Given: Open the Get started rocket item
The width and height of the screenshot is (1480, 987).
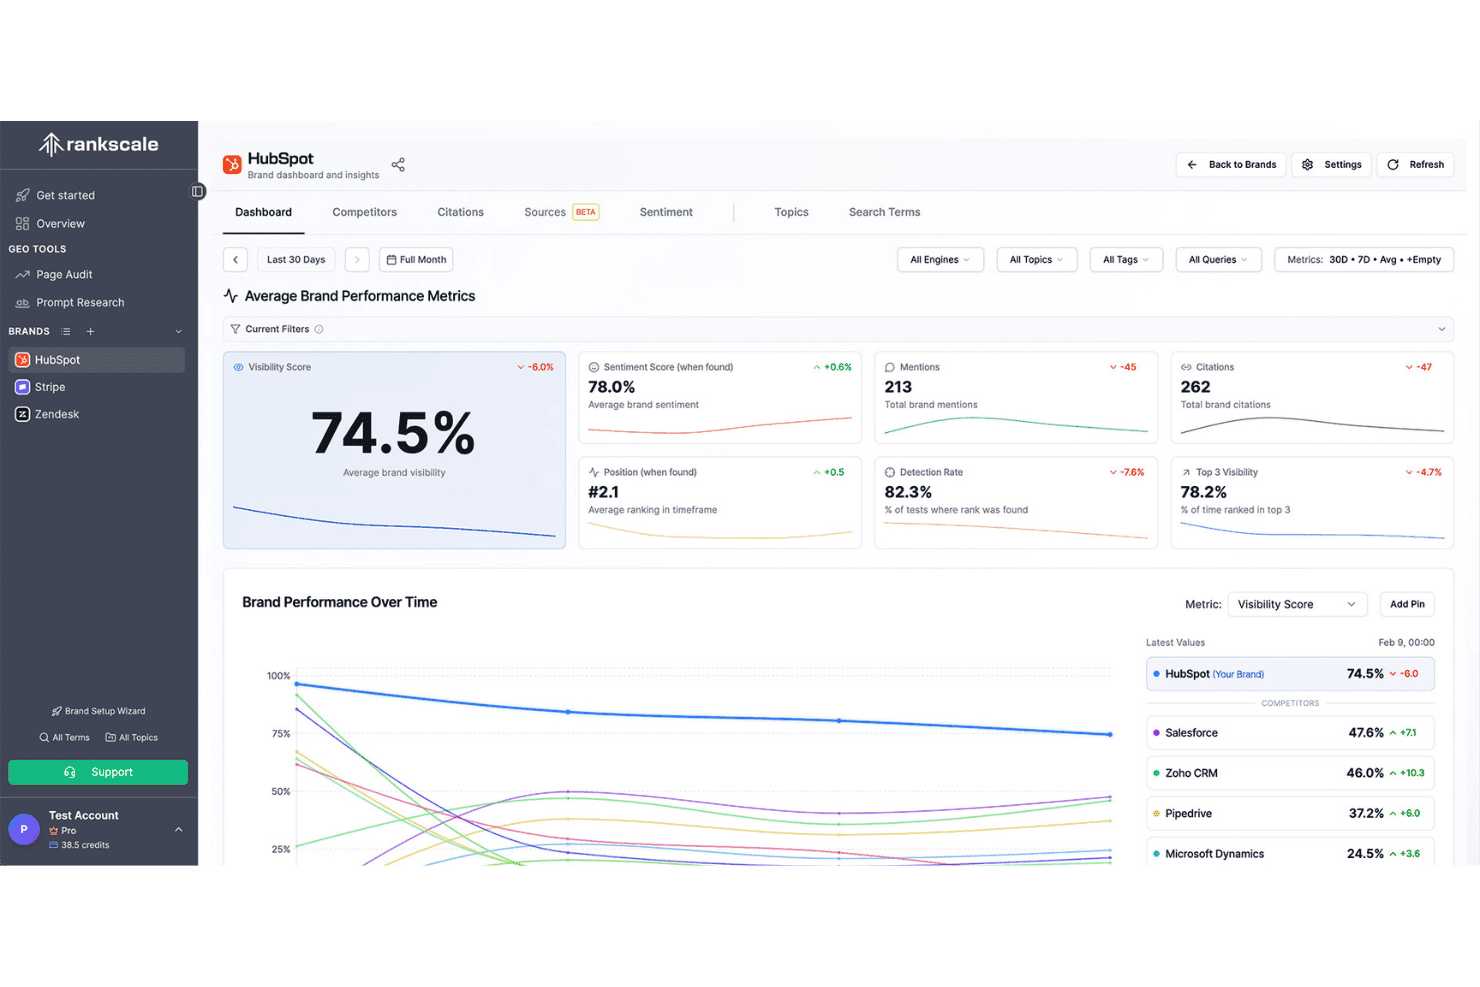Looking at the screenshot, I should [x=56, y=195].
